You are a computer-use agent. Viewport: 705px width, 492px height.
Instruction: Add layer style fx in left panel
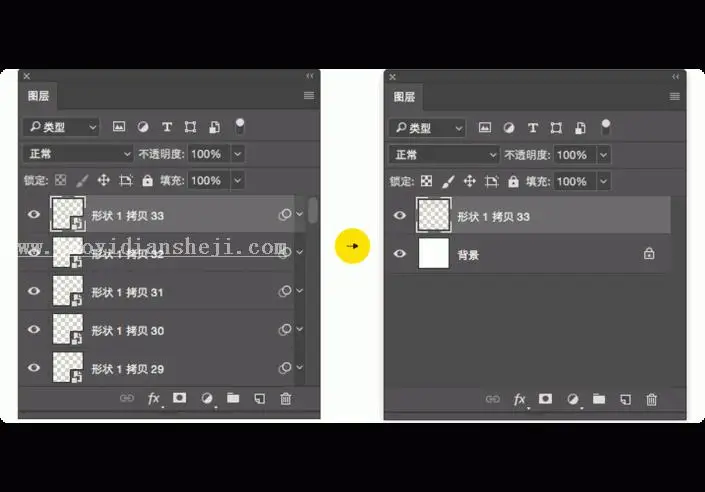[x=154, y=398]
